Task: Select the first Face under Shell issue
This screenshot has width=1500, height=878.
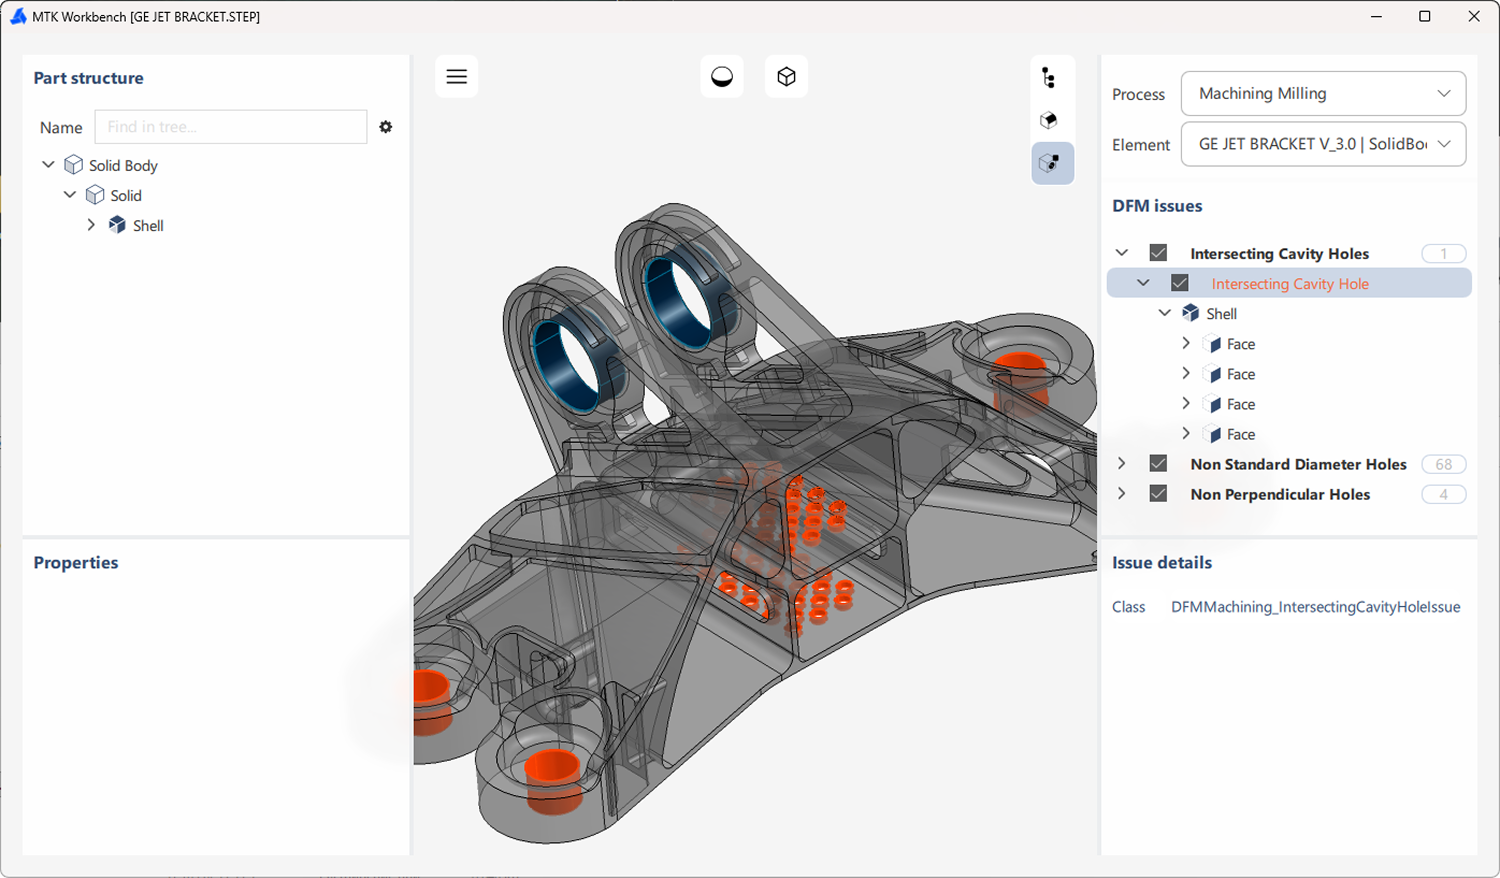Action: click(x=1239, y=343)
